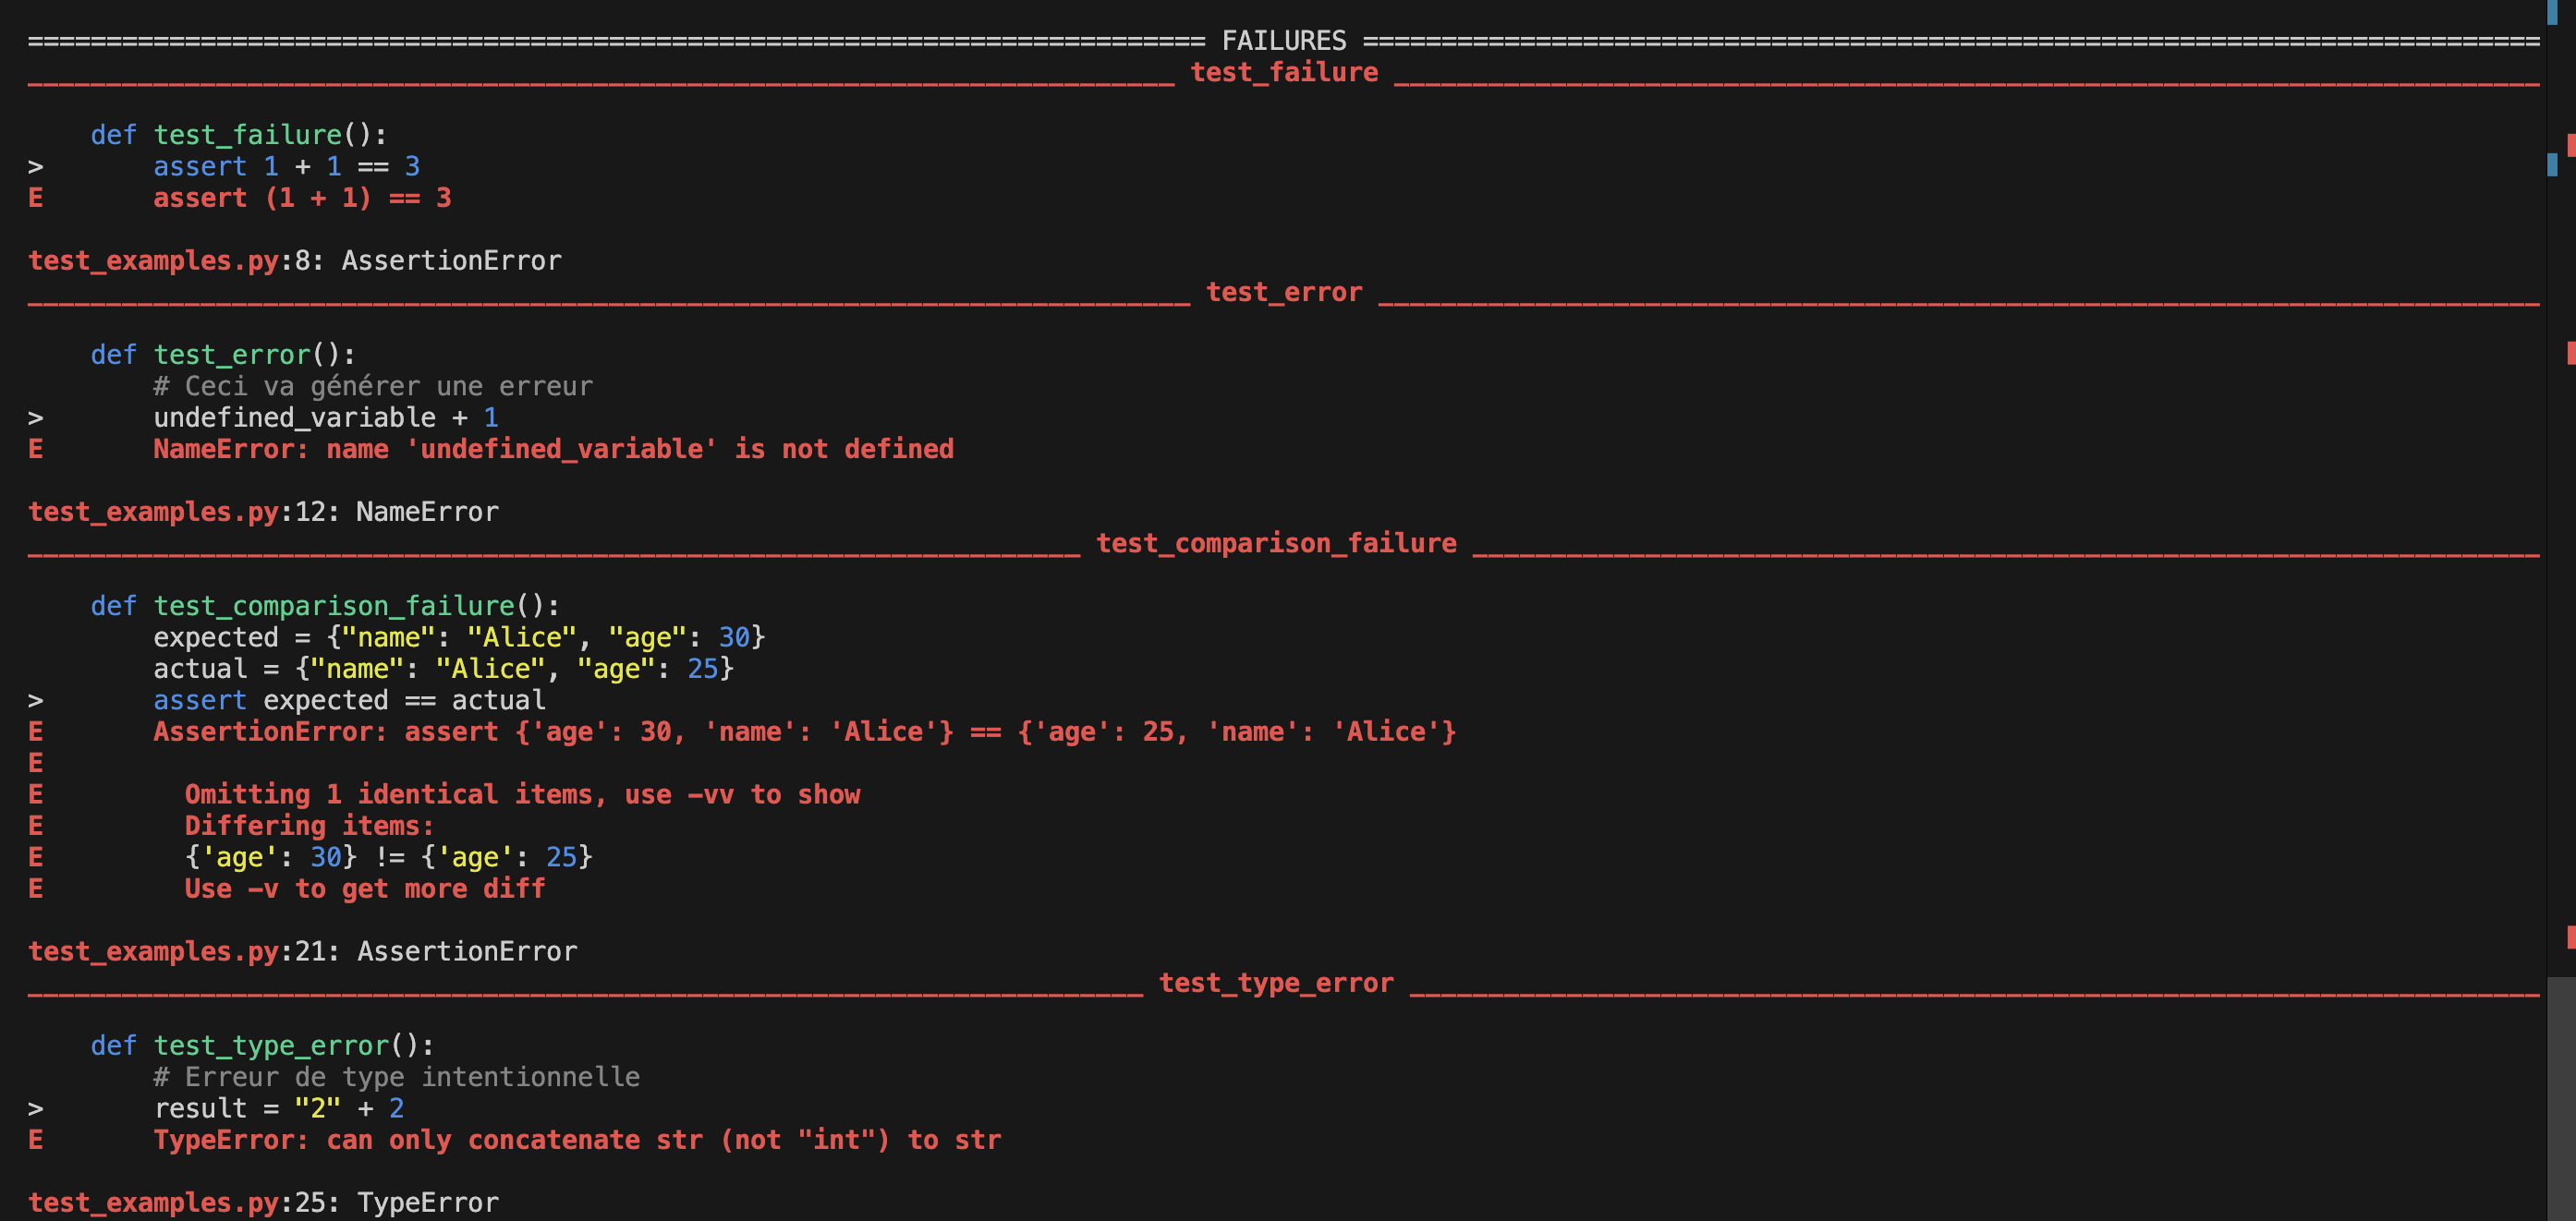Select the test_comparison_failure section title
This screenshot has width=2576, height=1221.
pos(1276,543)
